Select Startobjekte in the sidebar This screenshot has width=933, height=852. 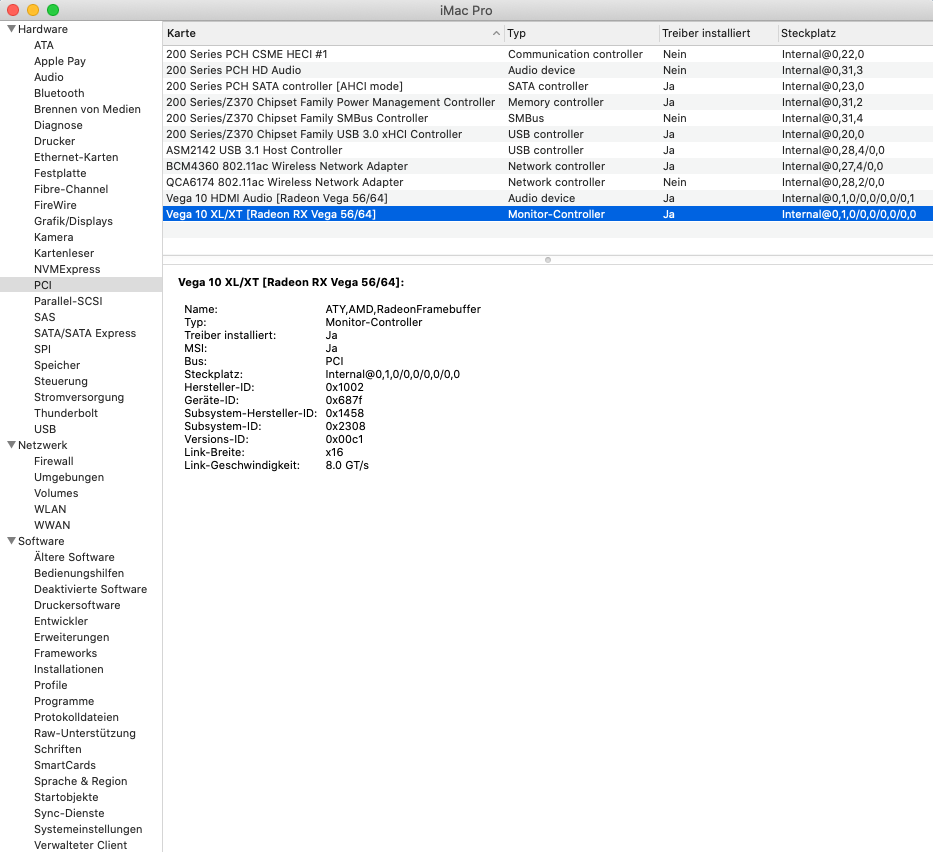[66, 797]
